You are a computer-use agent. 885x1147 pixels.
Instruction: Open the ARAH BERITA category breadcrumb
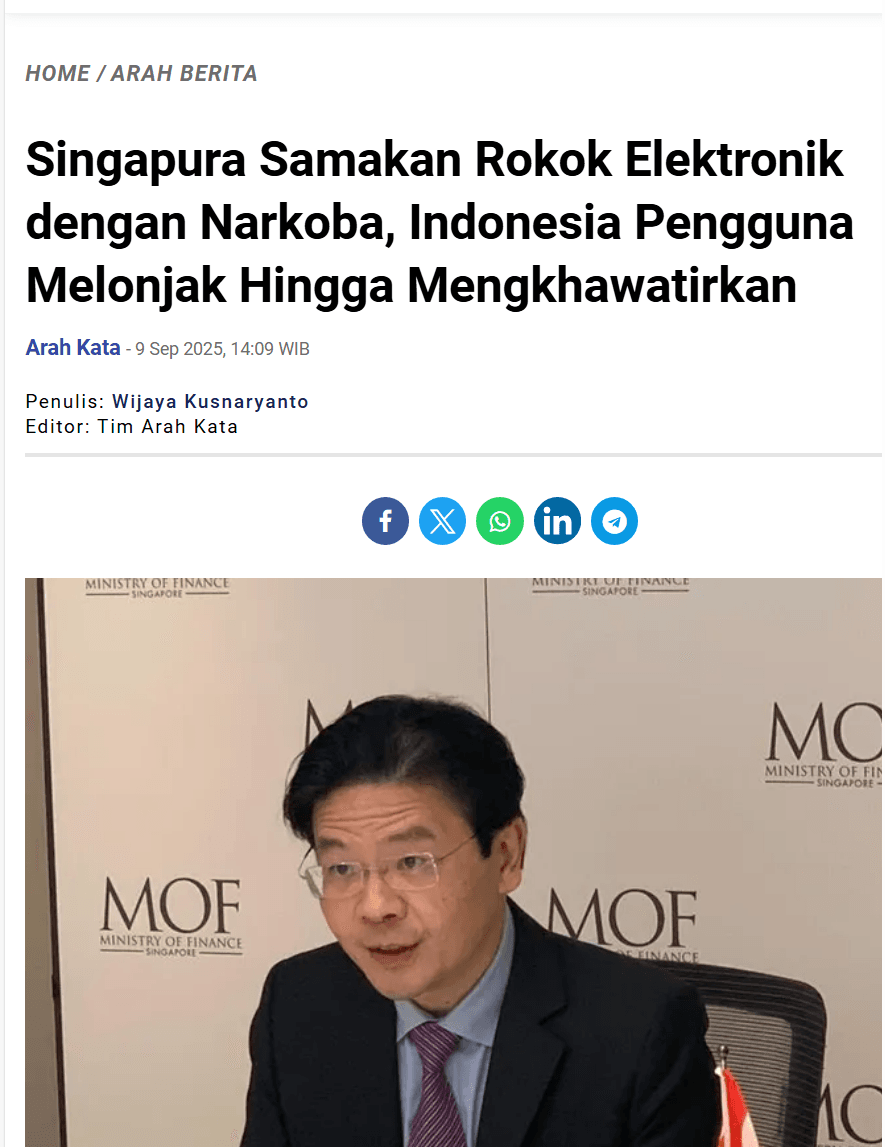(184, 73)
